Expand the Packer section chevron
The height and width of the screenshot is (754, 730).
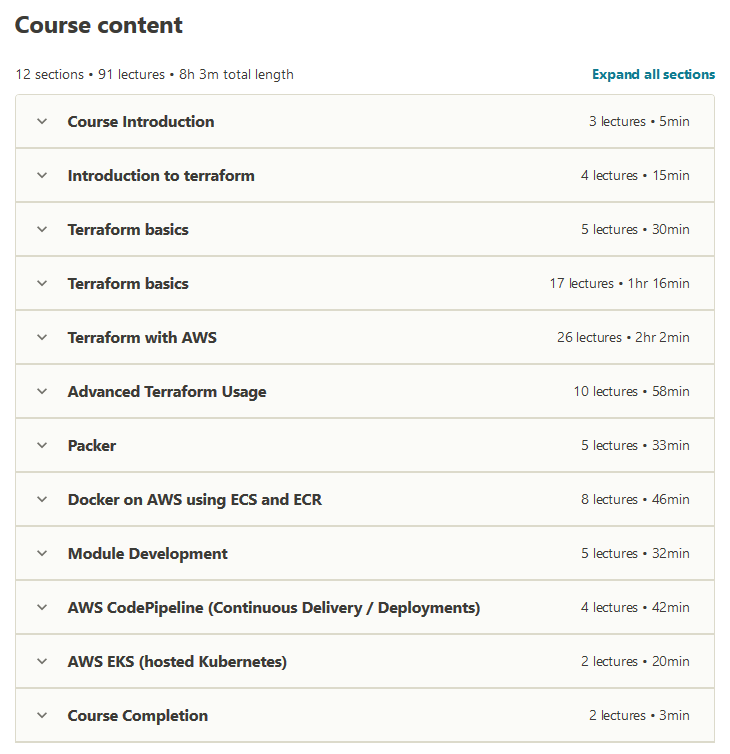click(42, 445)
